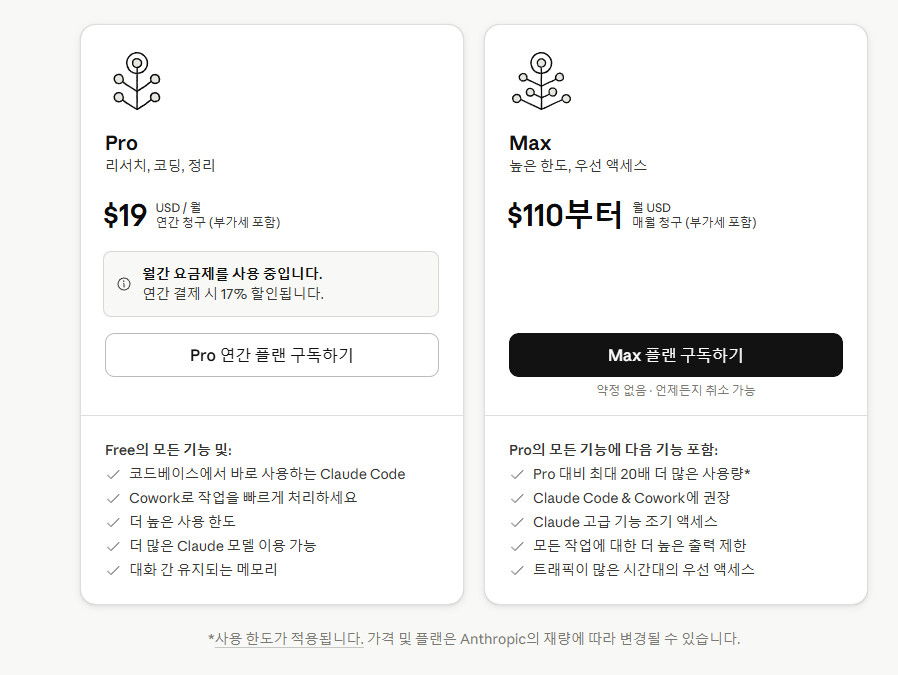Click checkmark beside Claude 고급 기능 조기 액세스
Image resolution: width=898 pixels, height=675 pixels.
coord(517,522)
